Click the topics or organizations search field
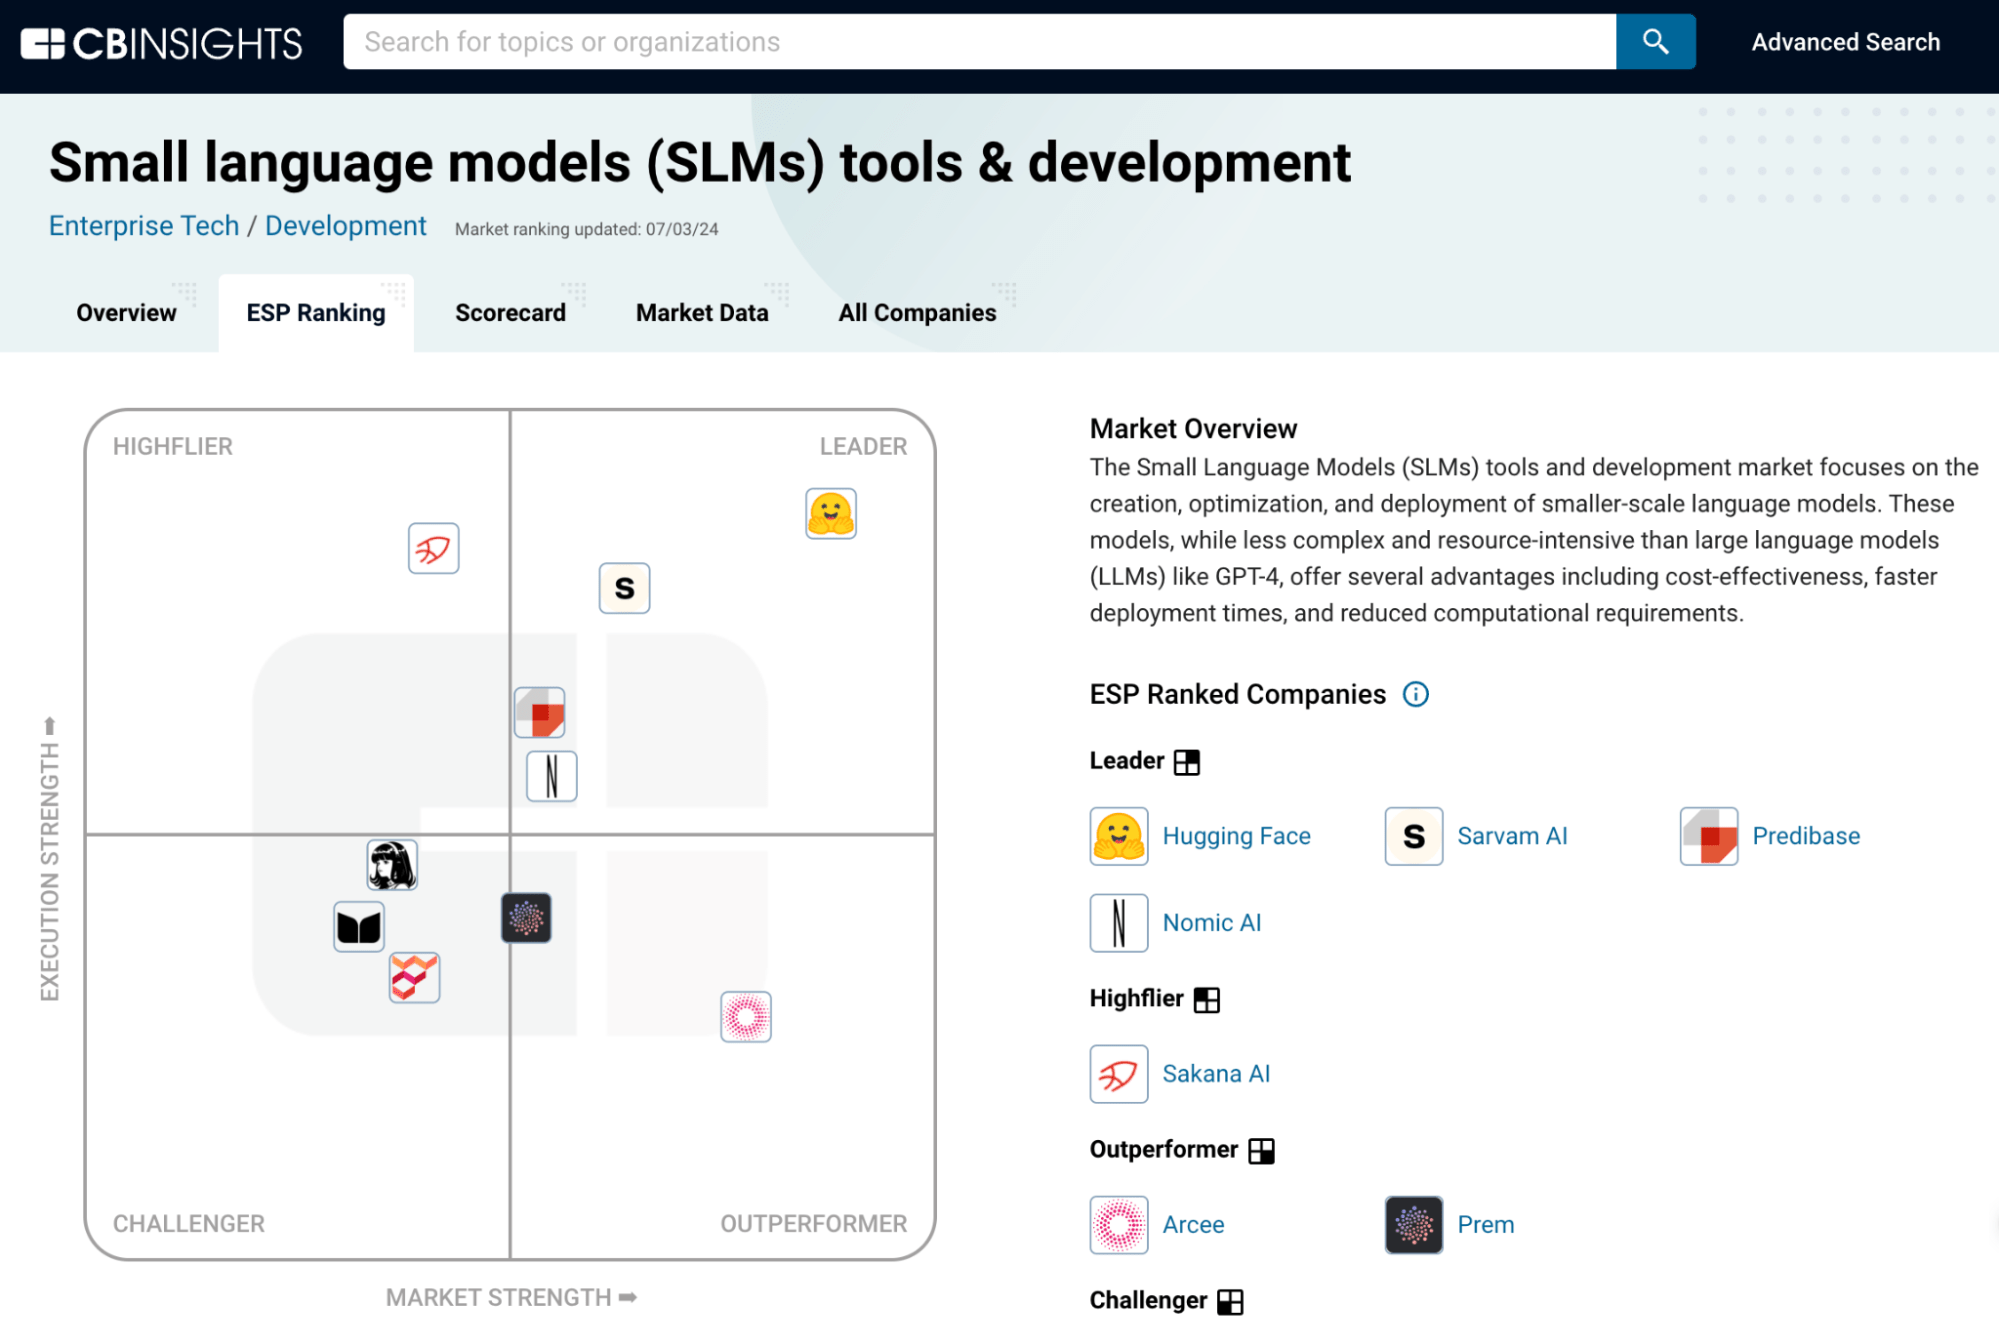 (979, 42)
